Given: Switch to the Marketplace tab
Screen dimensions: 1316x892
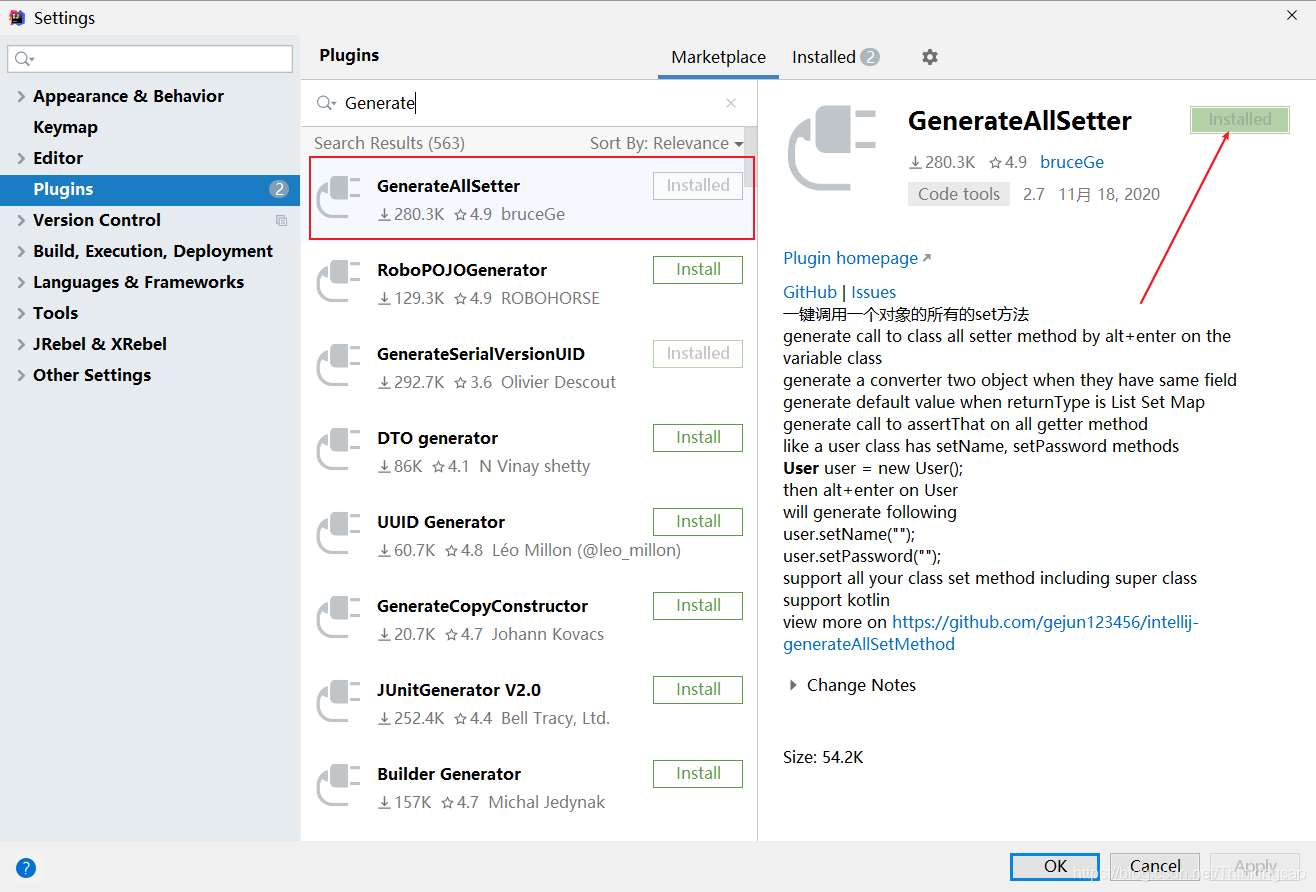Looking at the screenshot, I should coord(718,57).
